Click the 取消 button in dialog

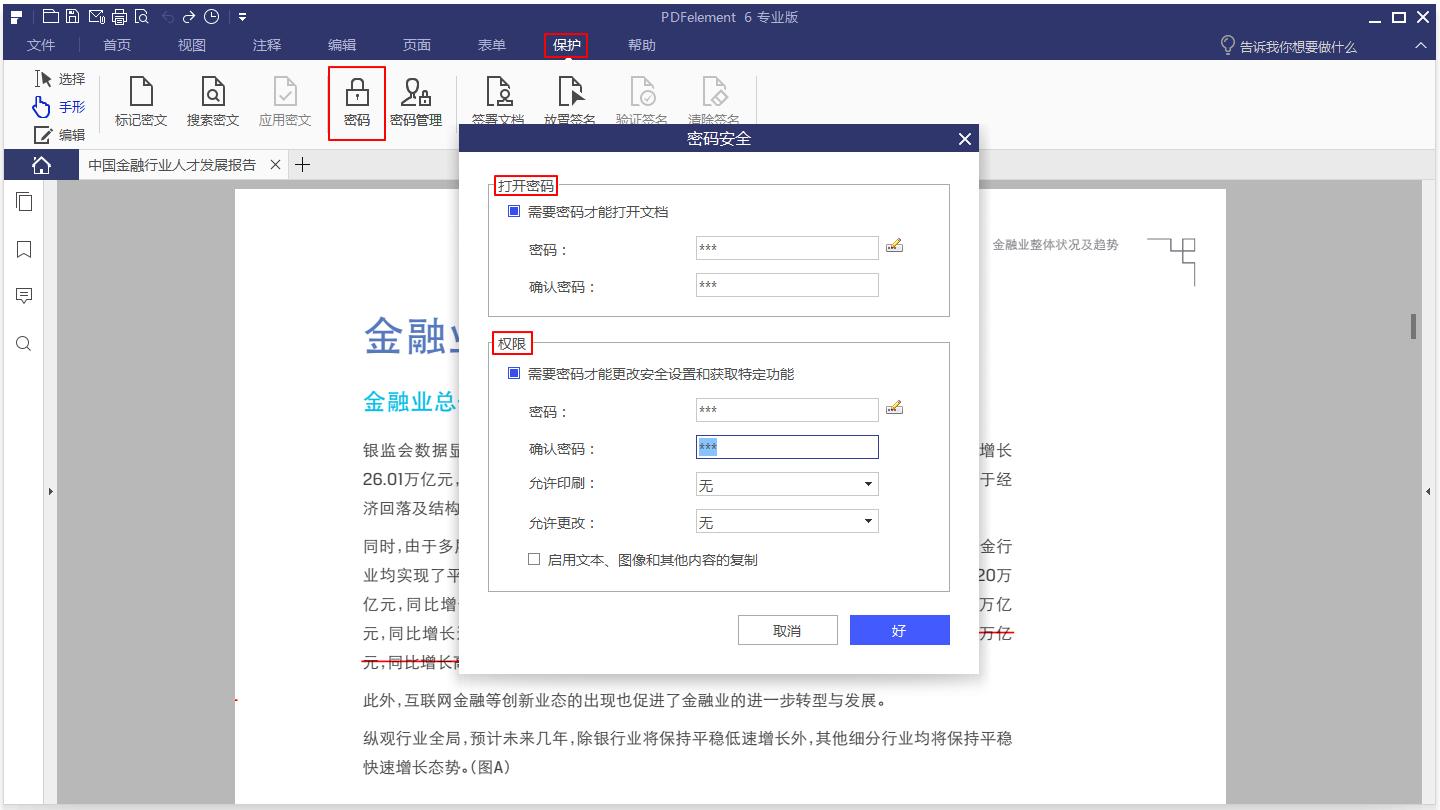point(787,630)
